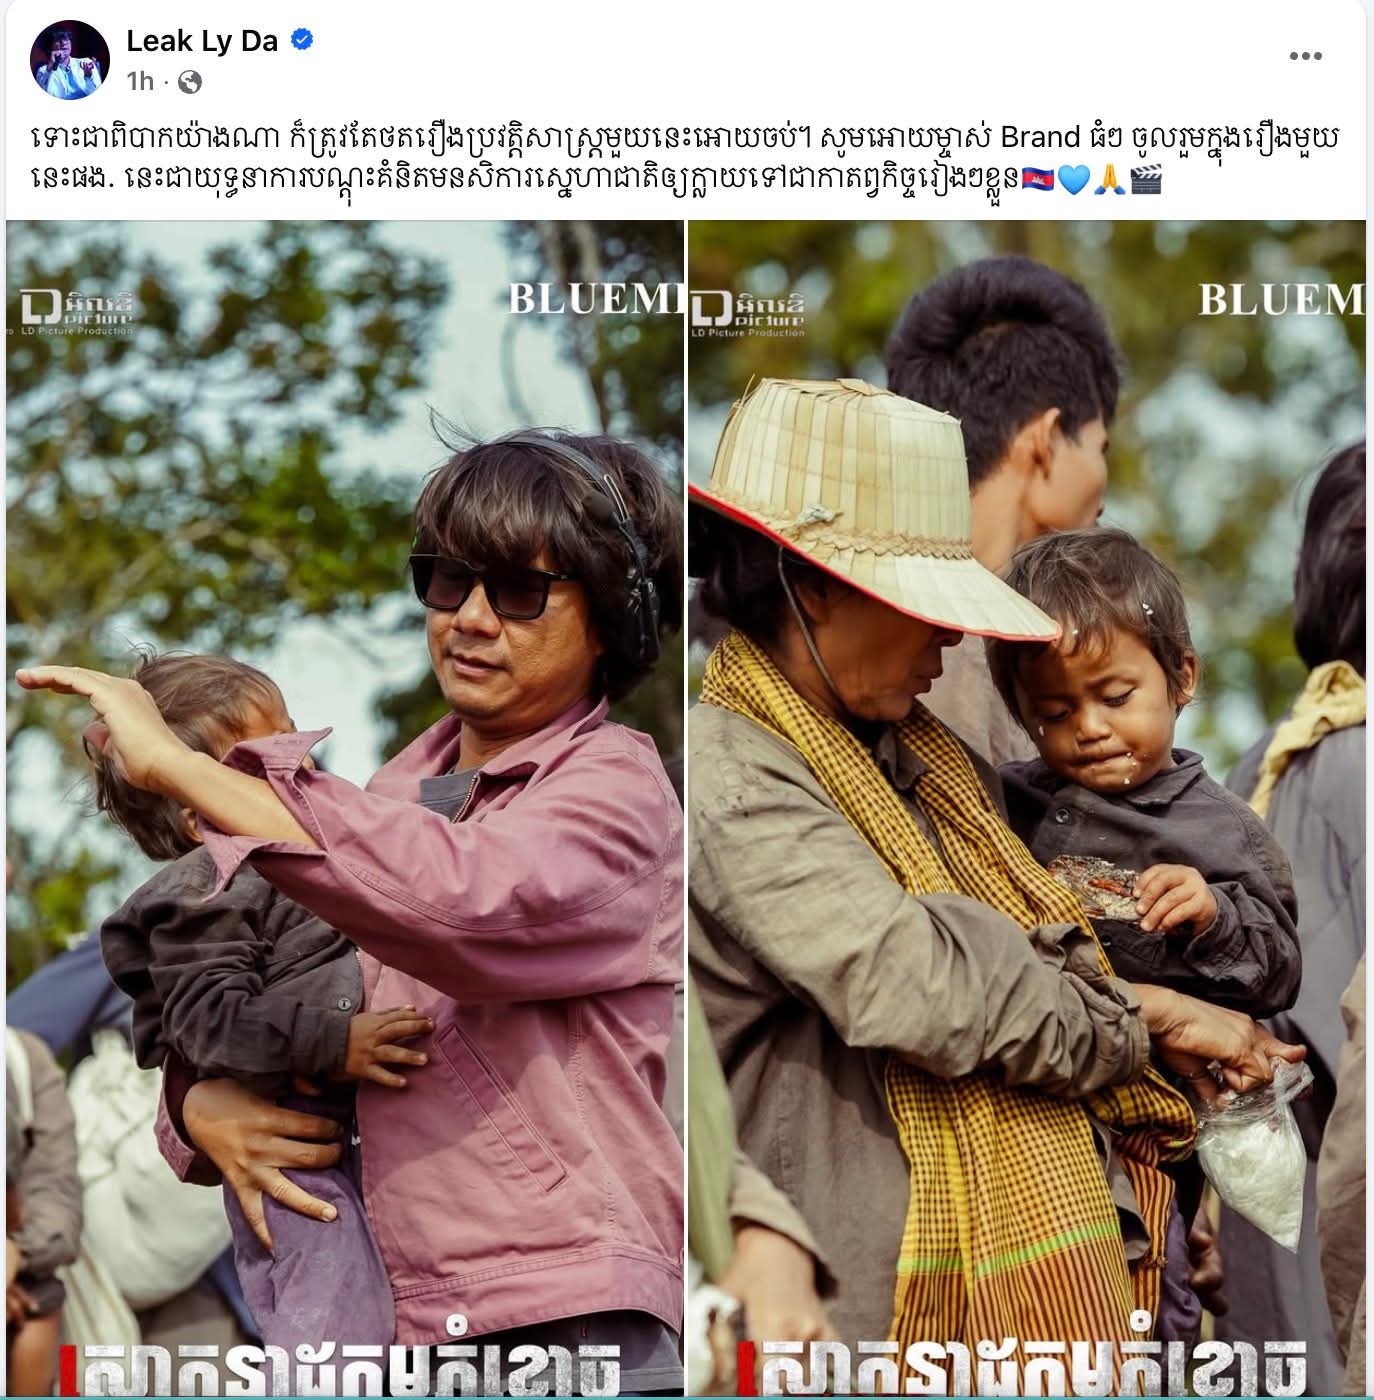Click BLUEM watermark on left photo
The image size is (1374, 1400).
(x=595, y=298)
